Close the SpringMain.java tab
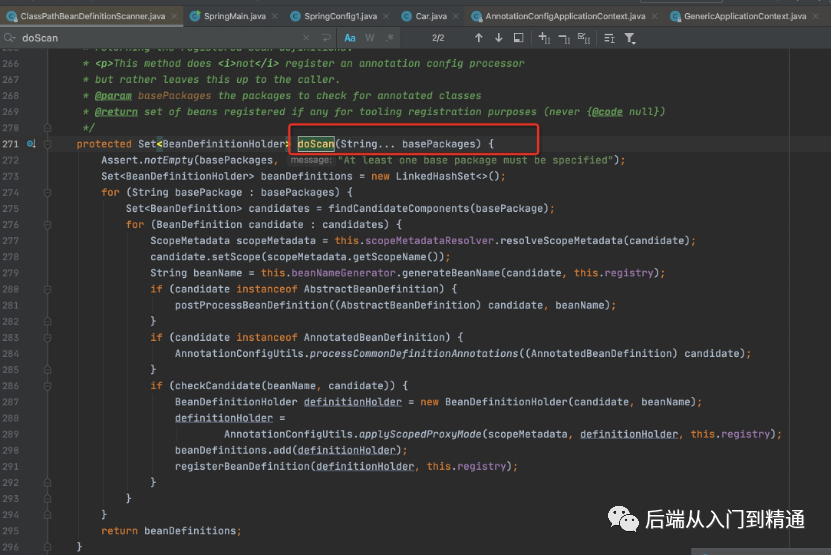The width and height of the screenshot is (832, 556). [x=274, y=16]
